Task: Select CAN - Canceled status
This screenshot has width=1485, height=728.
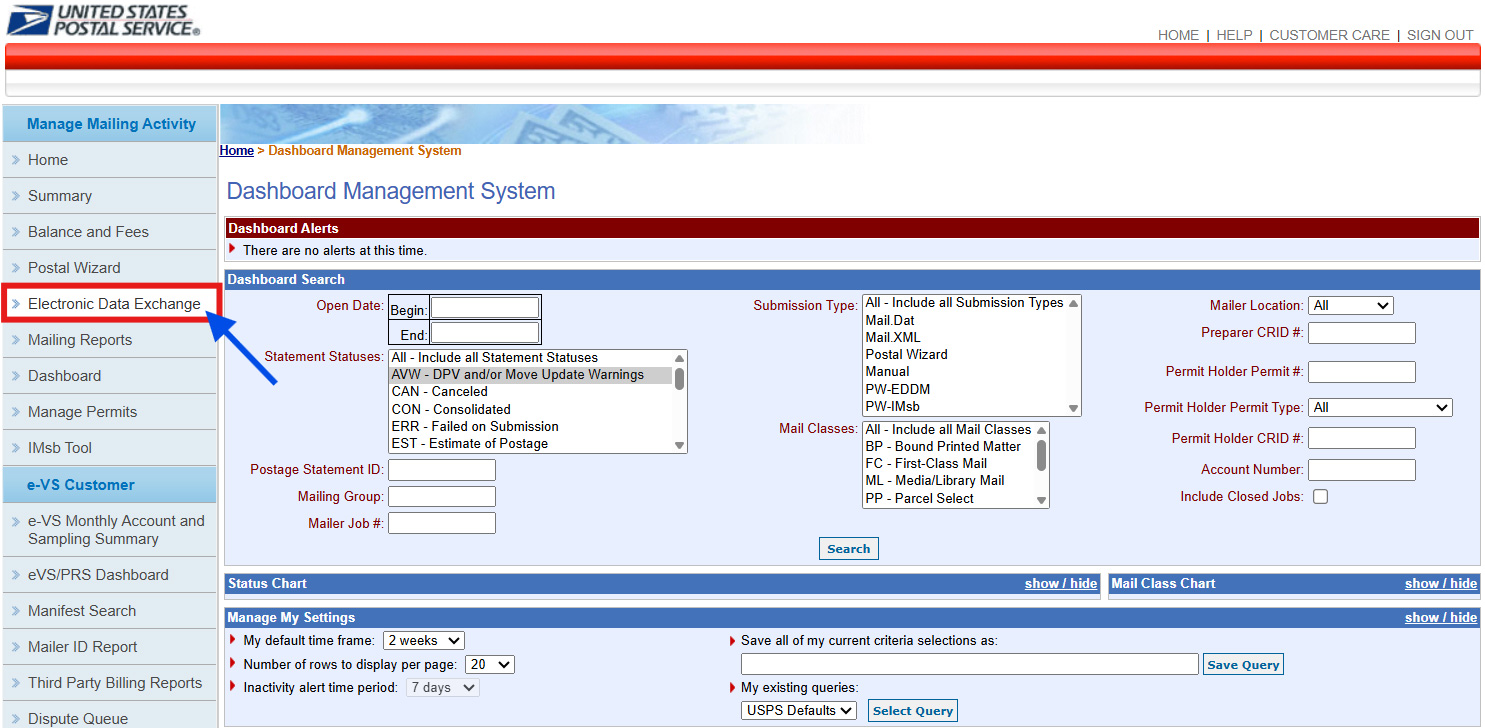Action: [x=530, y=392]
